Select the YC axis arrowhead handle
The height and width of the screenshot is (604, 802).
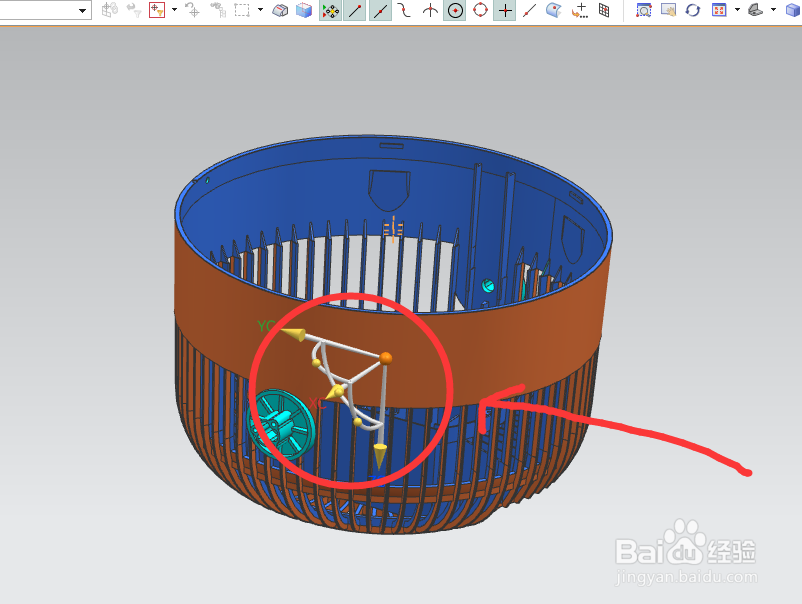pyautogui.click(x=294, y=334)
